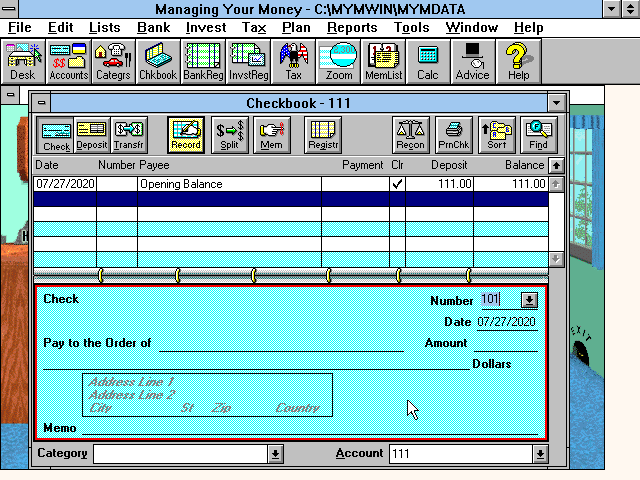
Task: Click the Pay to the Order of field
Action: (281, 344)
